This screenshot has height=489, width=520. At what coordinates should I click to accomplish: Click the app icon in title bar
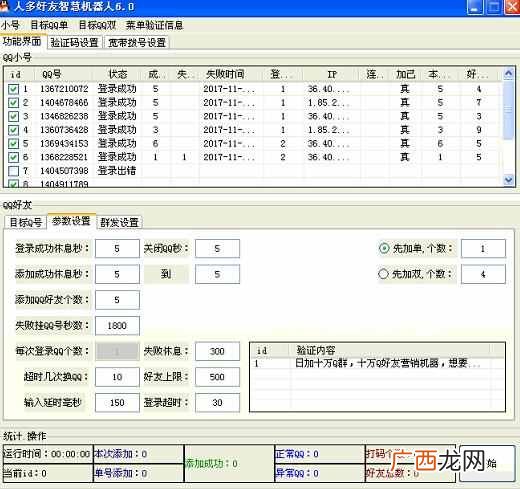(4, 7)
